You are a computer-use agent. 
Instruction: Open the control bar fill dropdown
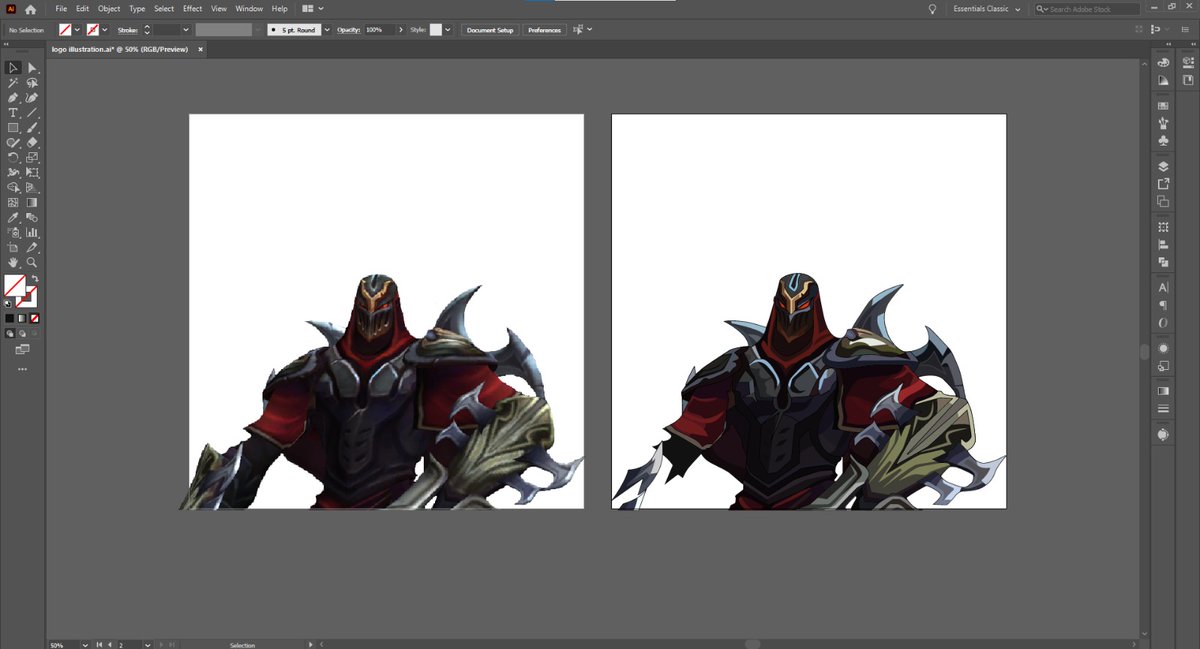point(77,30)
